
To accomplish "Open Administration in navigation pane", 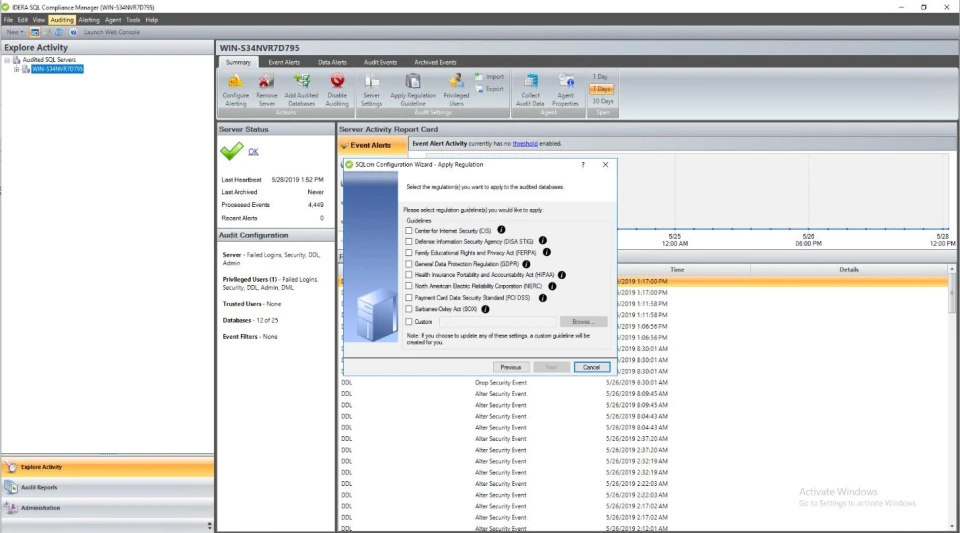I will point(108,507).
